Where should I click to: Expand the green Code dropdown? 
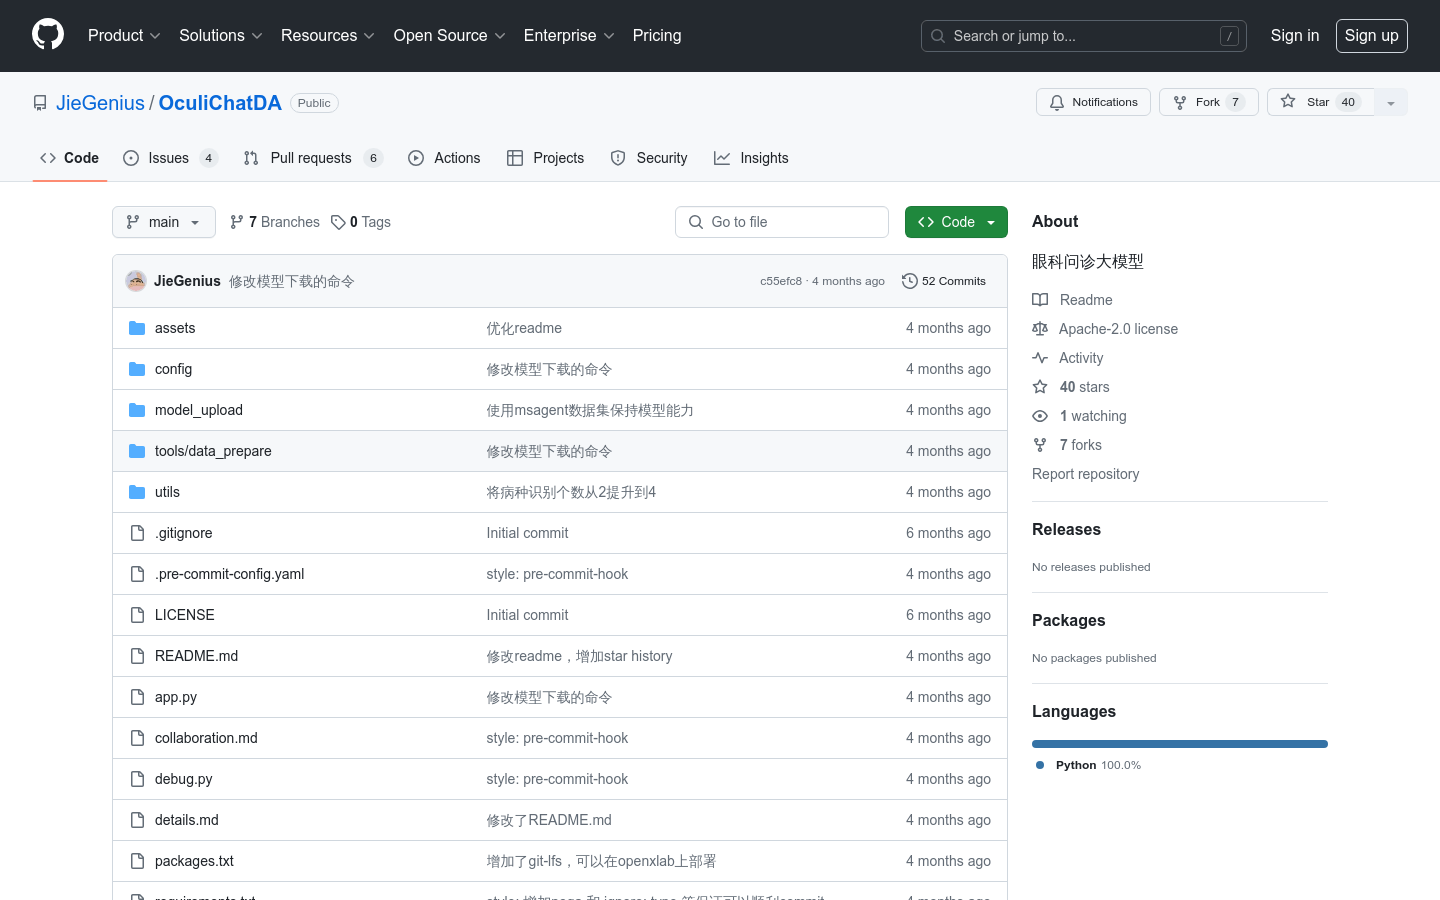tap(956, 222)
